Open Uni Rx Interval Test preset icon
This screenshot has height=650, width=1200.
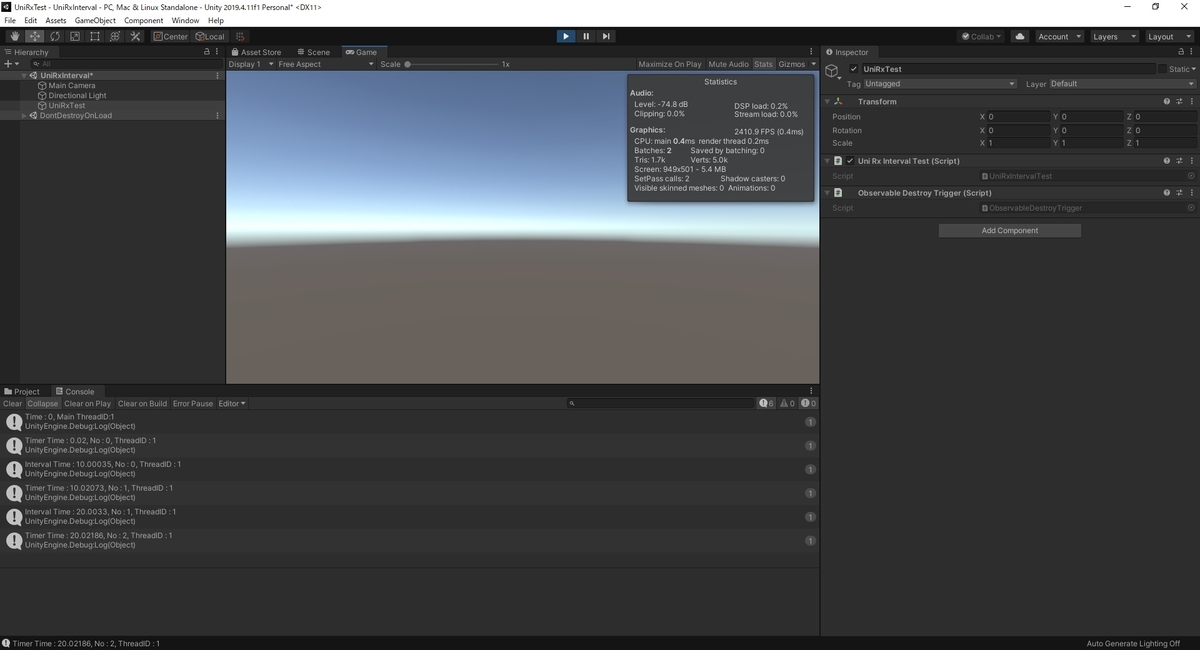point(1180,160)
